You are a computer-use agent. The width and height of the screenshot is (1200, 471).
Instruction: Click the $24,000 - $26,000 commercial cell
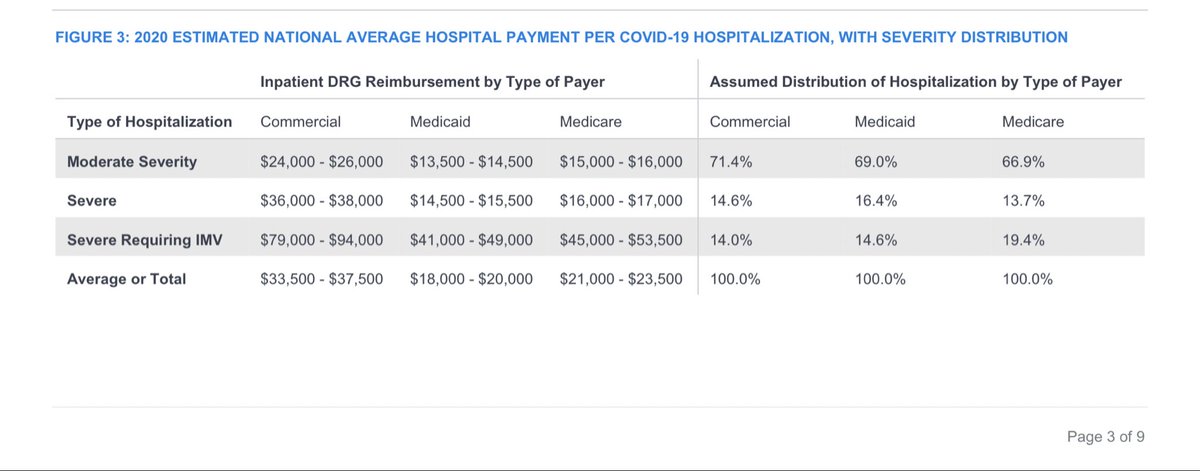point(321,161)
